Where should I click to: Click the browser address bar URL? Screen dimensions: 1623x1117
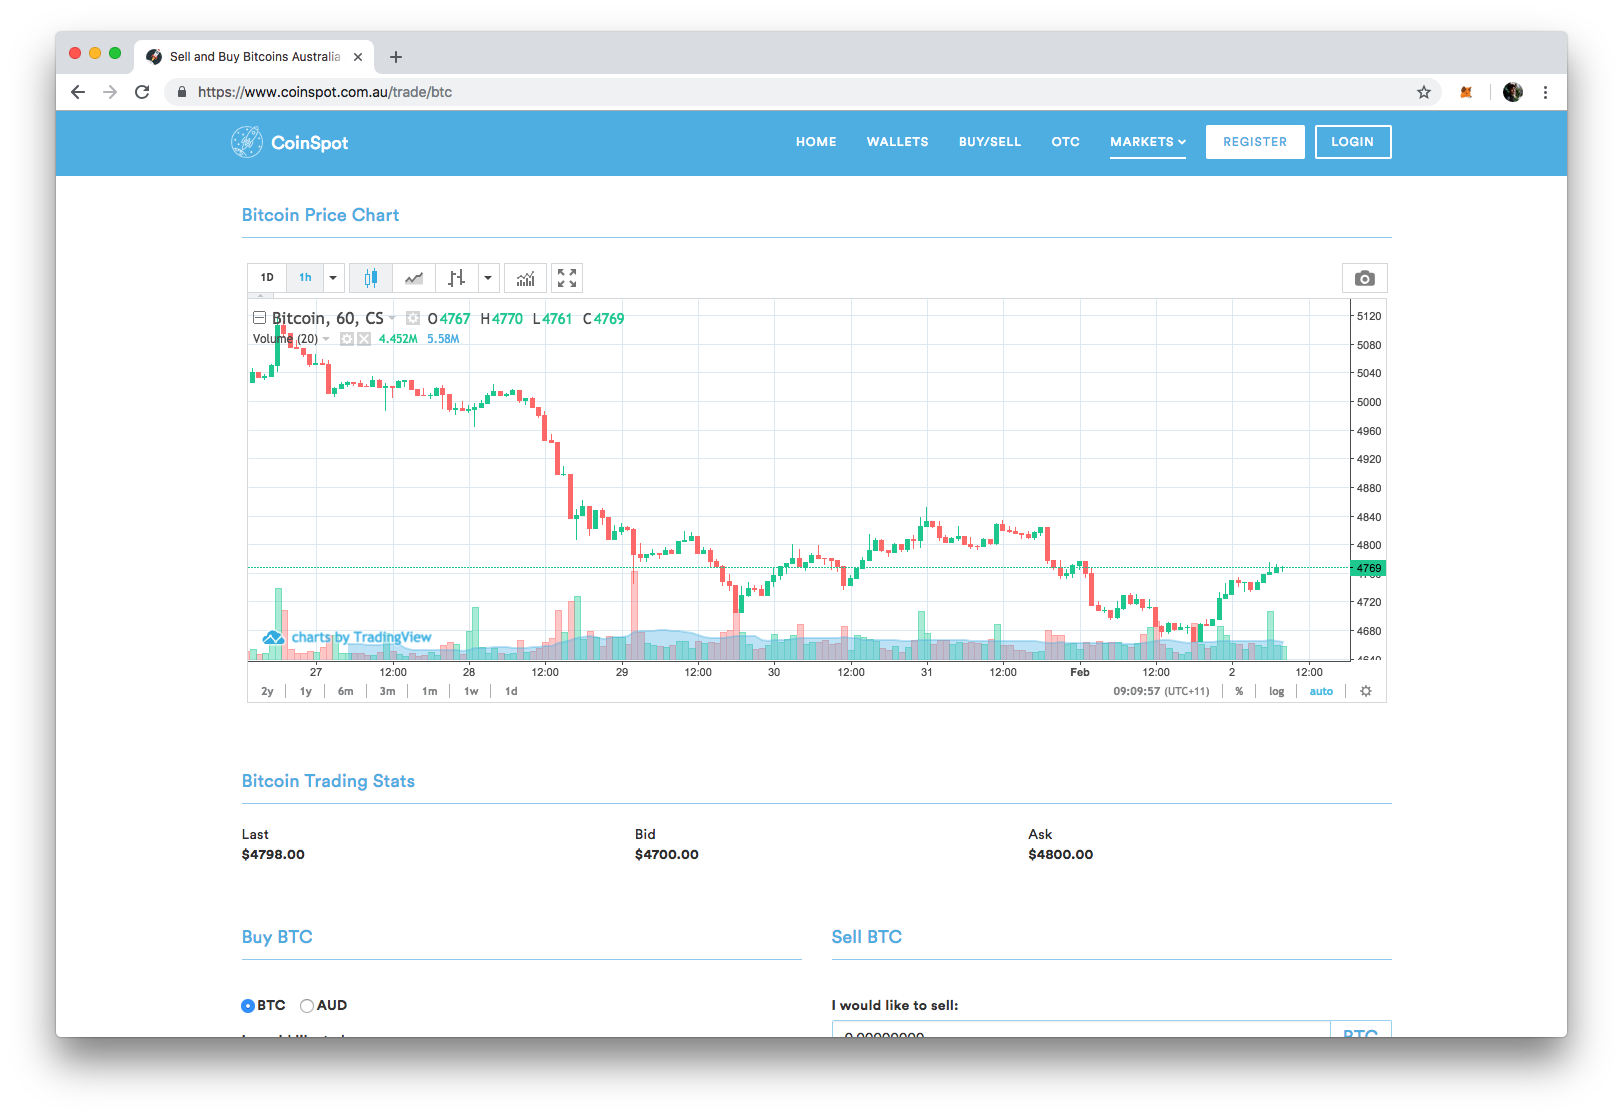[325, 92]
